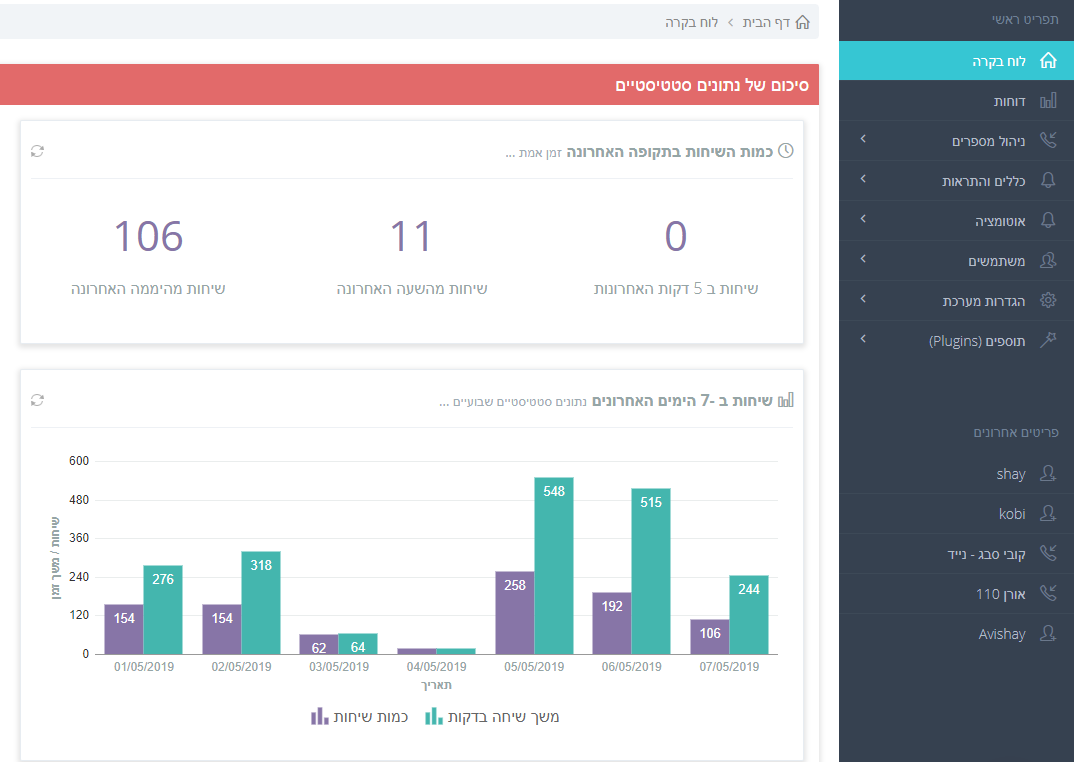
Task: Click the לוח בקרה breadcrumb text
Action: 692,23
